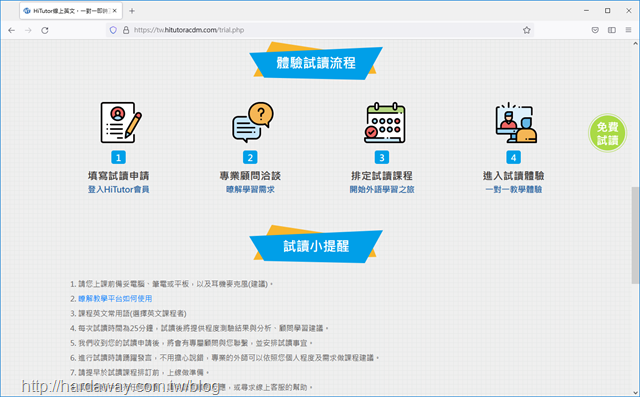Click the padlock site info icon
This screenshot has width=640, height=397.
coord(126,30)
